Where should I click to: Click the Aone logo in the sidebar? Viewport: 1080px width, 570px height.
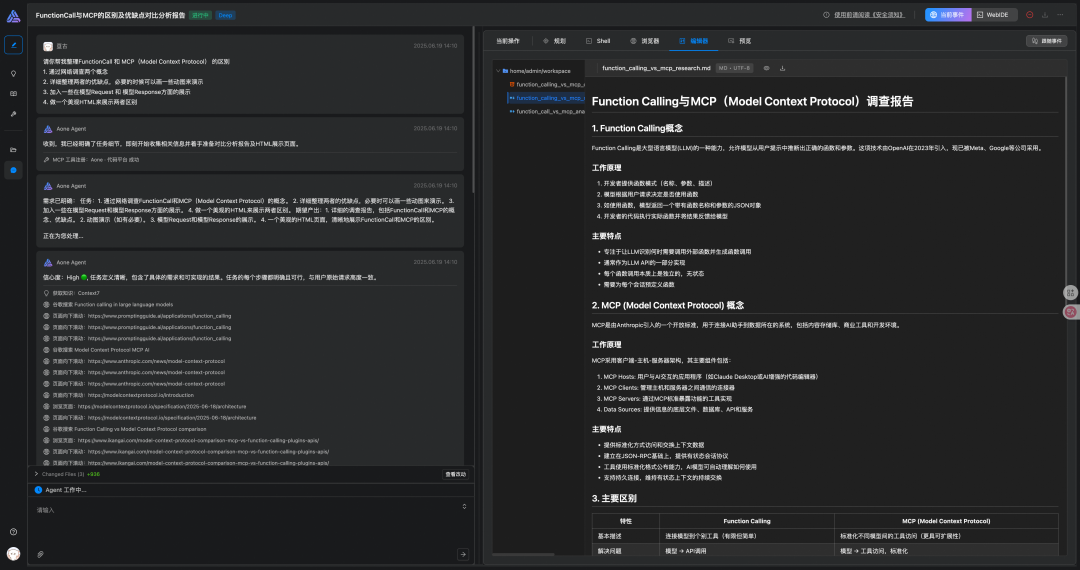click(x=13, y=16)
